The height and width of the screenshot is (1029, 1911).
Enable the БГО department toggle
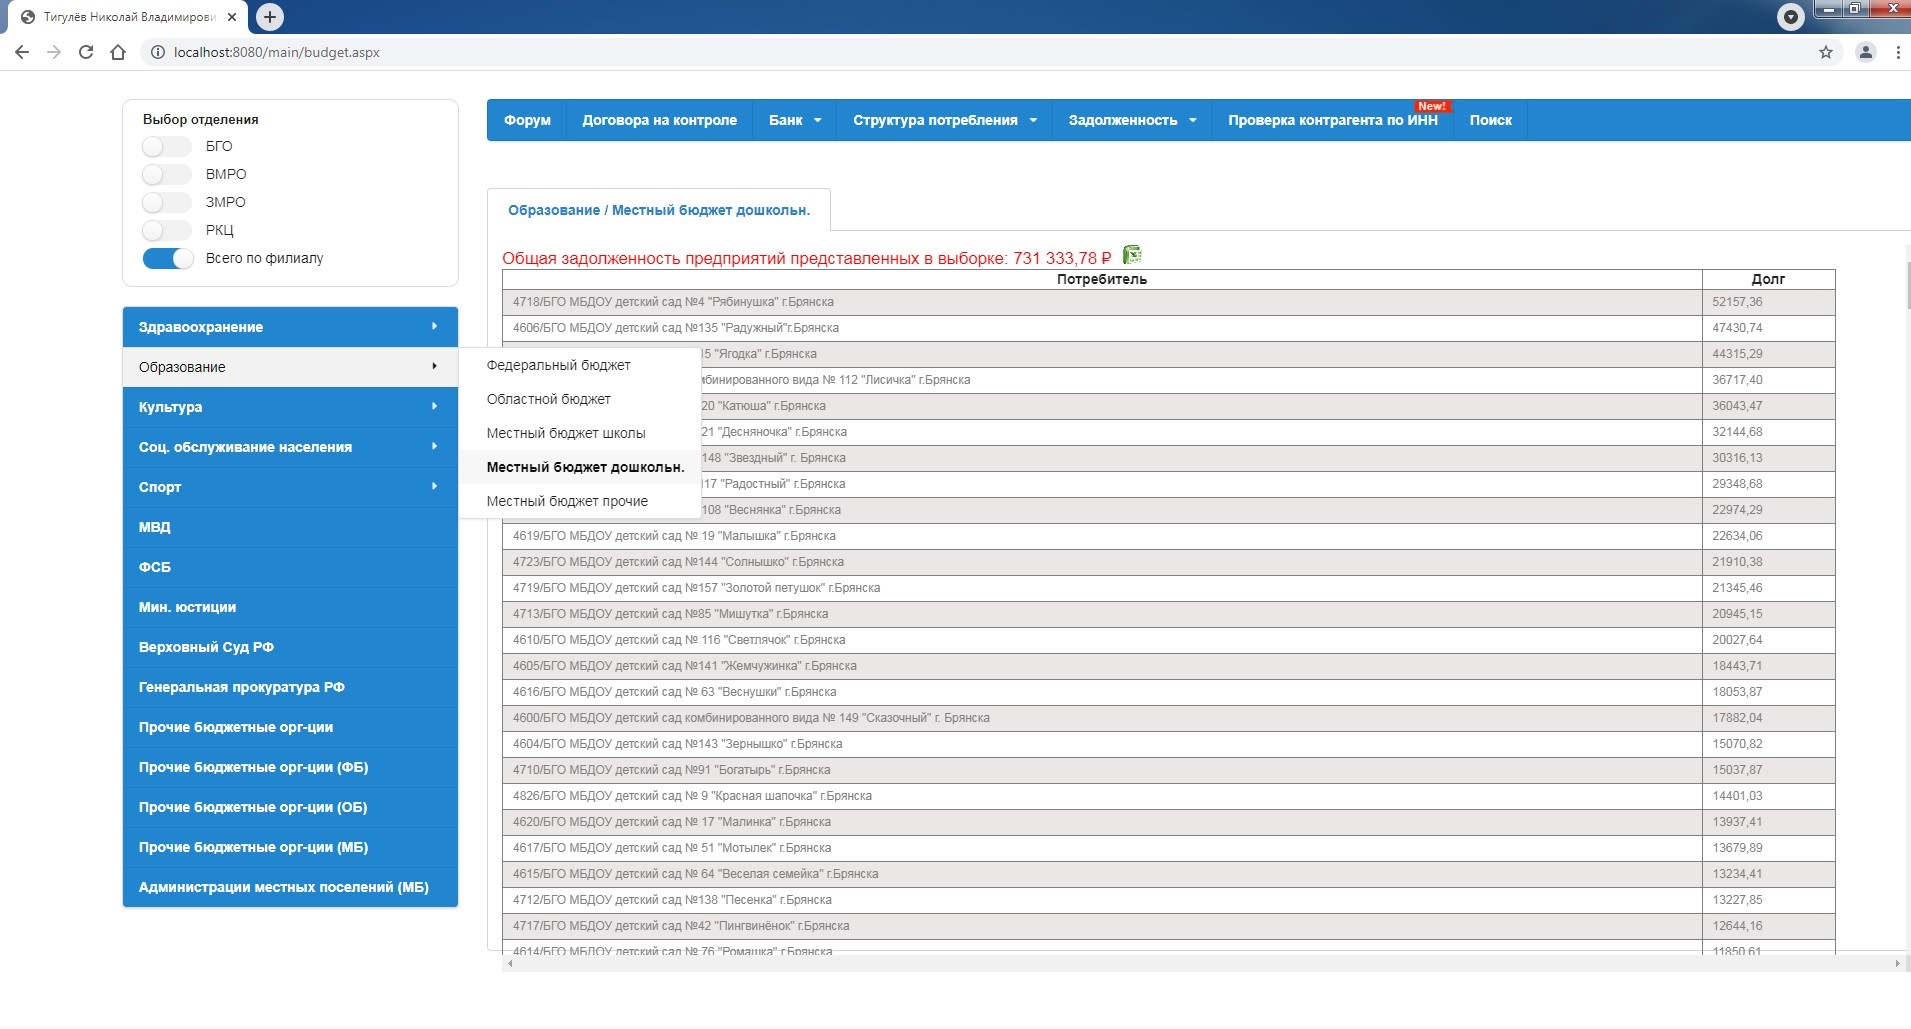coord(167,147)
